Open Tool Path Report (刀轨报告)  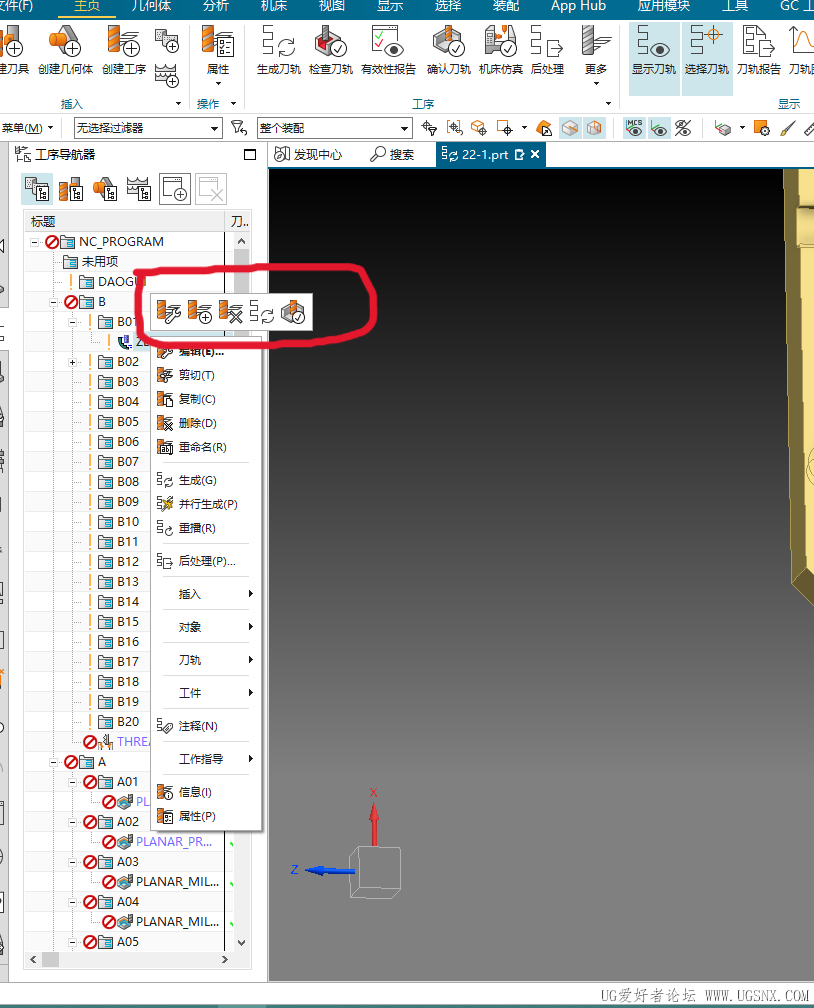pyautogui.click(x=759, y=50)
